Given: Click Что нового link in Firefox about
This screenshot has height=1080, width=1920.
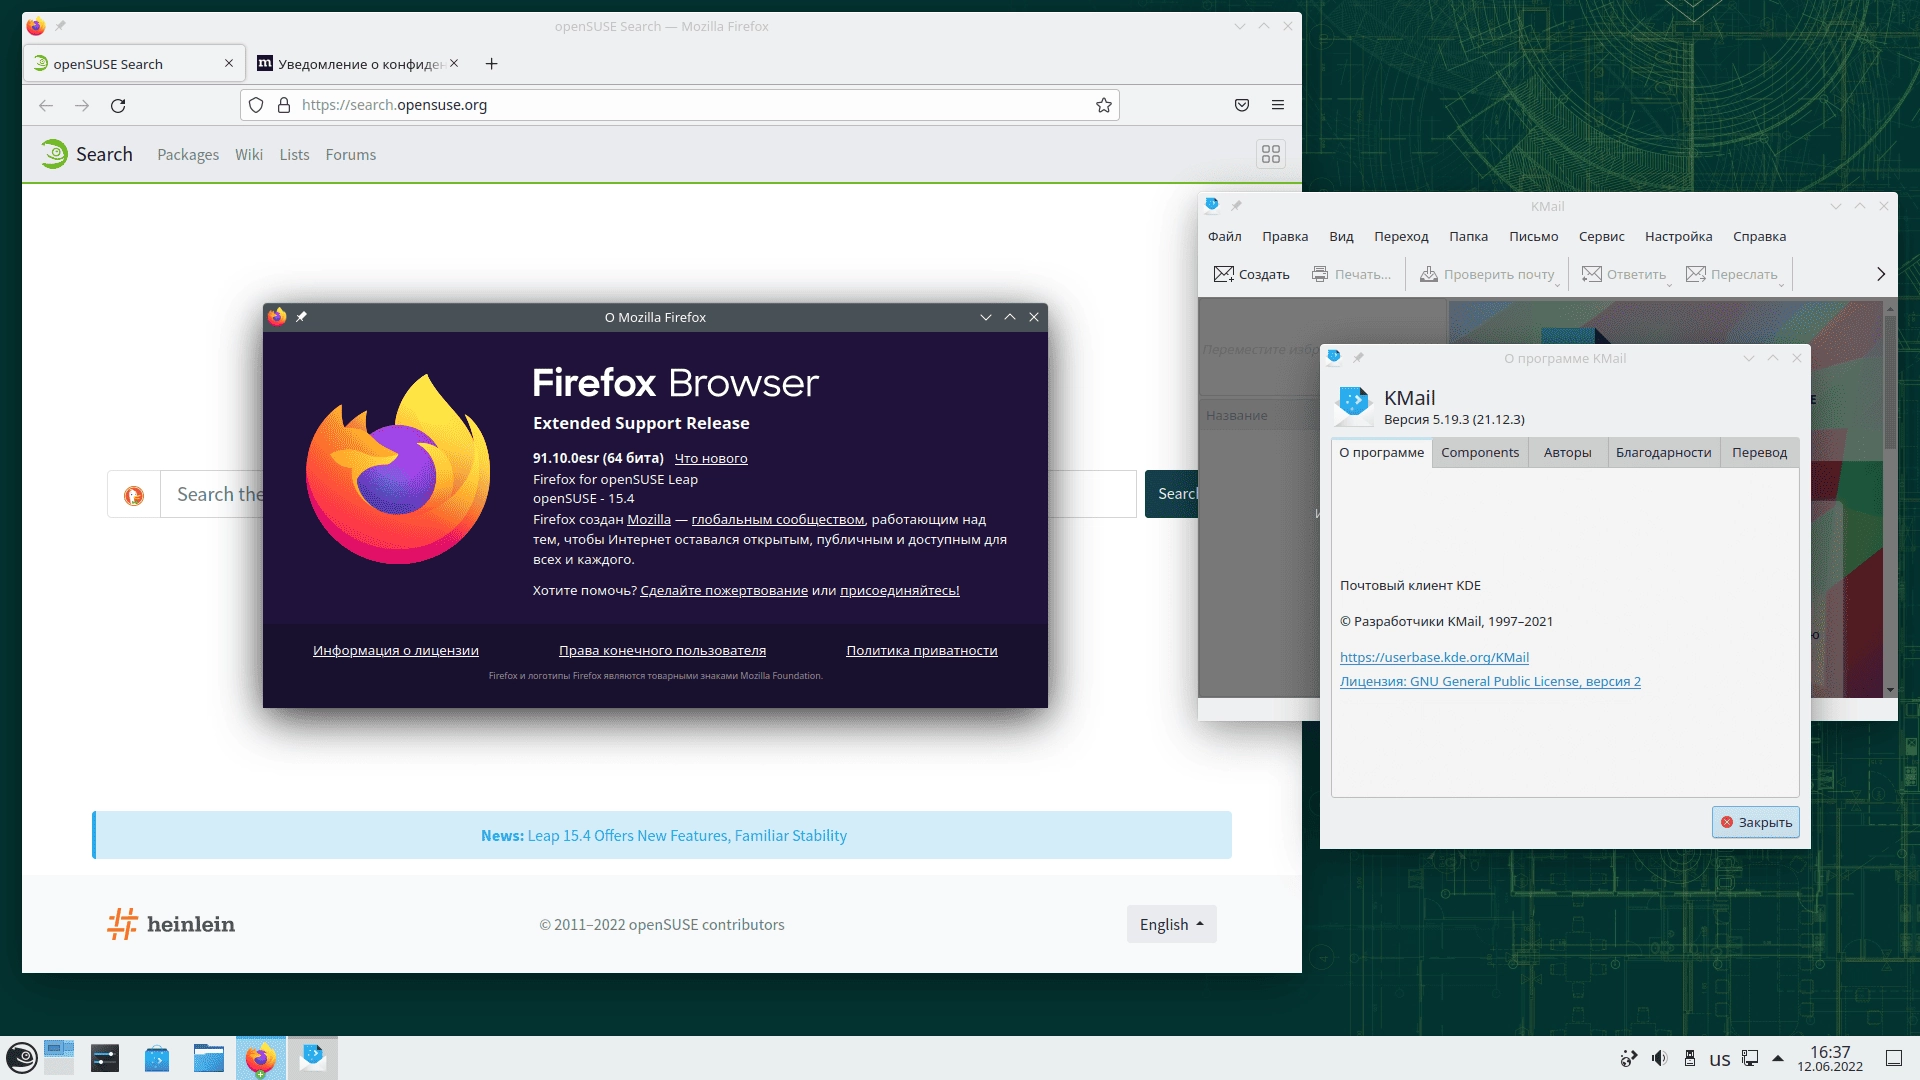Looking at the screenshot, I should (x=710, y=459).
